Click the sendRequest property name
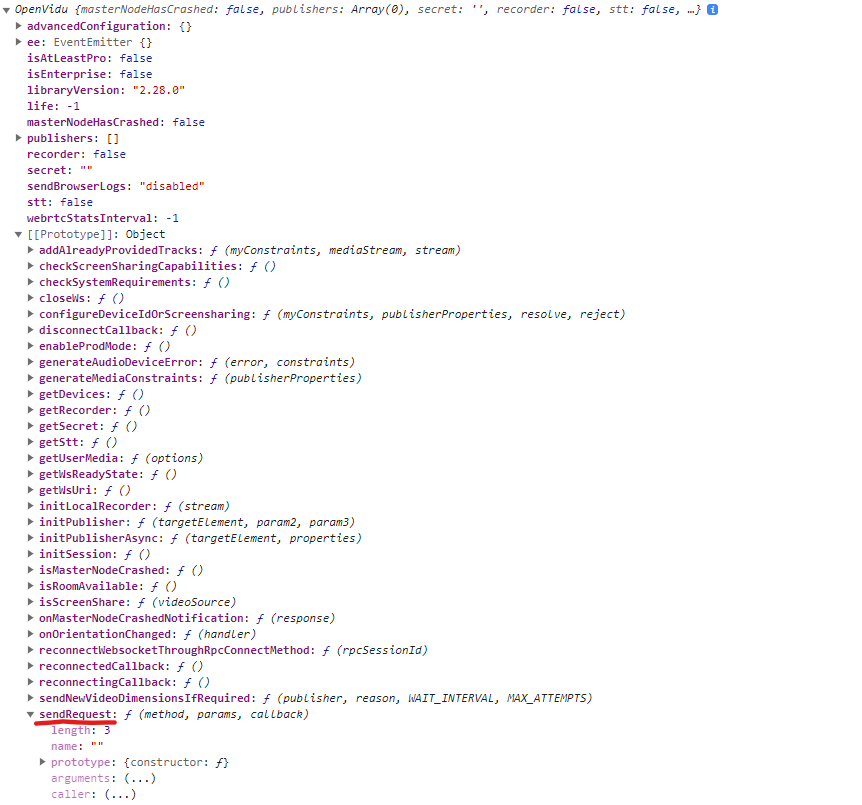862x805 pixels. coord(75,714)
